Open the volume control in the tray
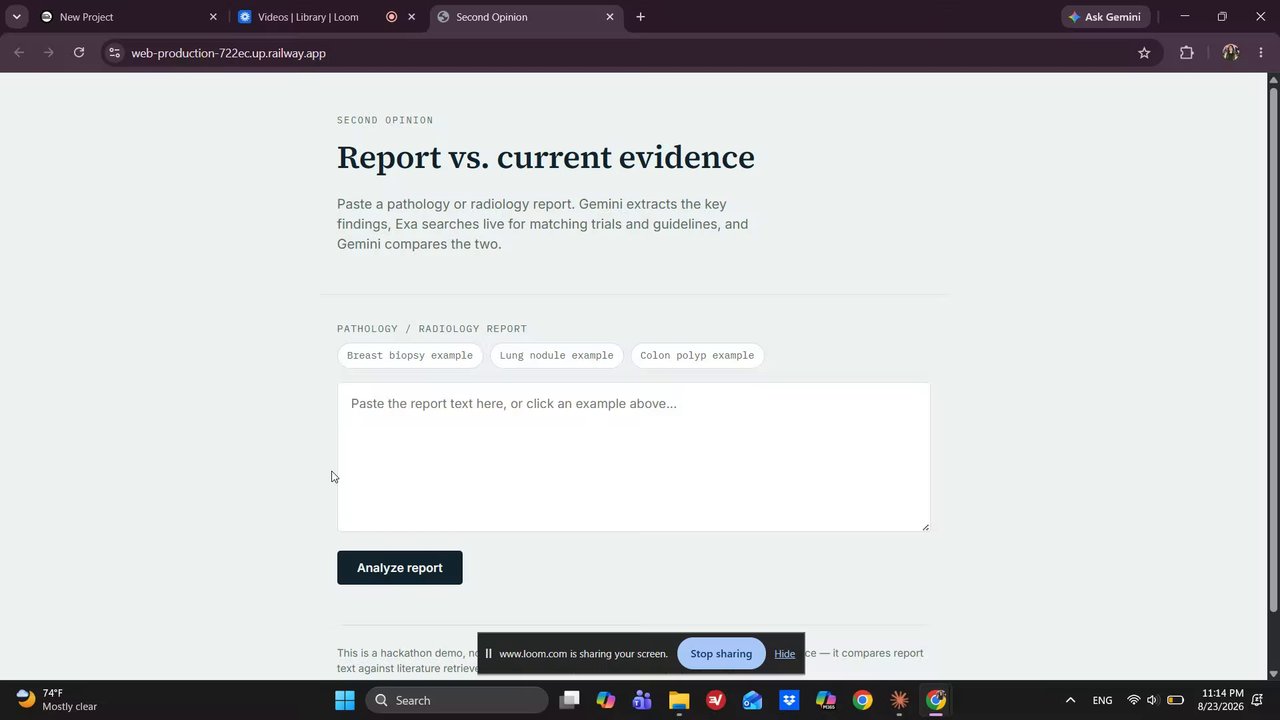1280x720 pixels. click(x=1153, y=700)
